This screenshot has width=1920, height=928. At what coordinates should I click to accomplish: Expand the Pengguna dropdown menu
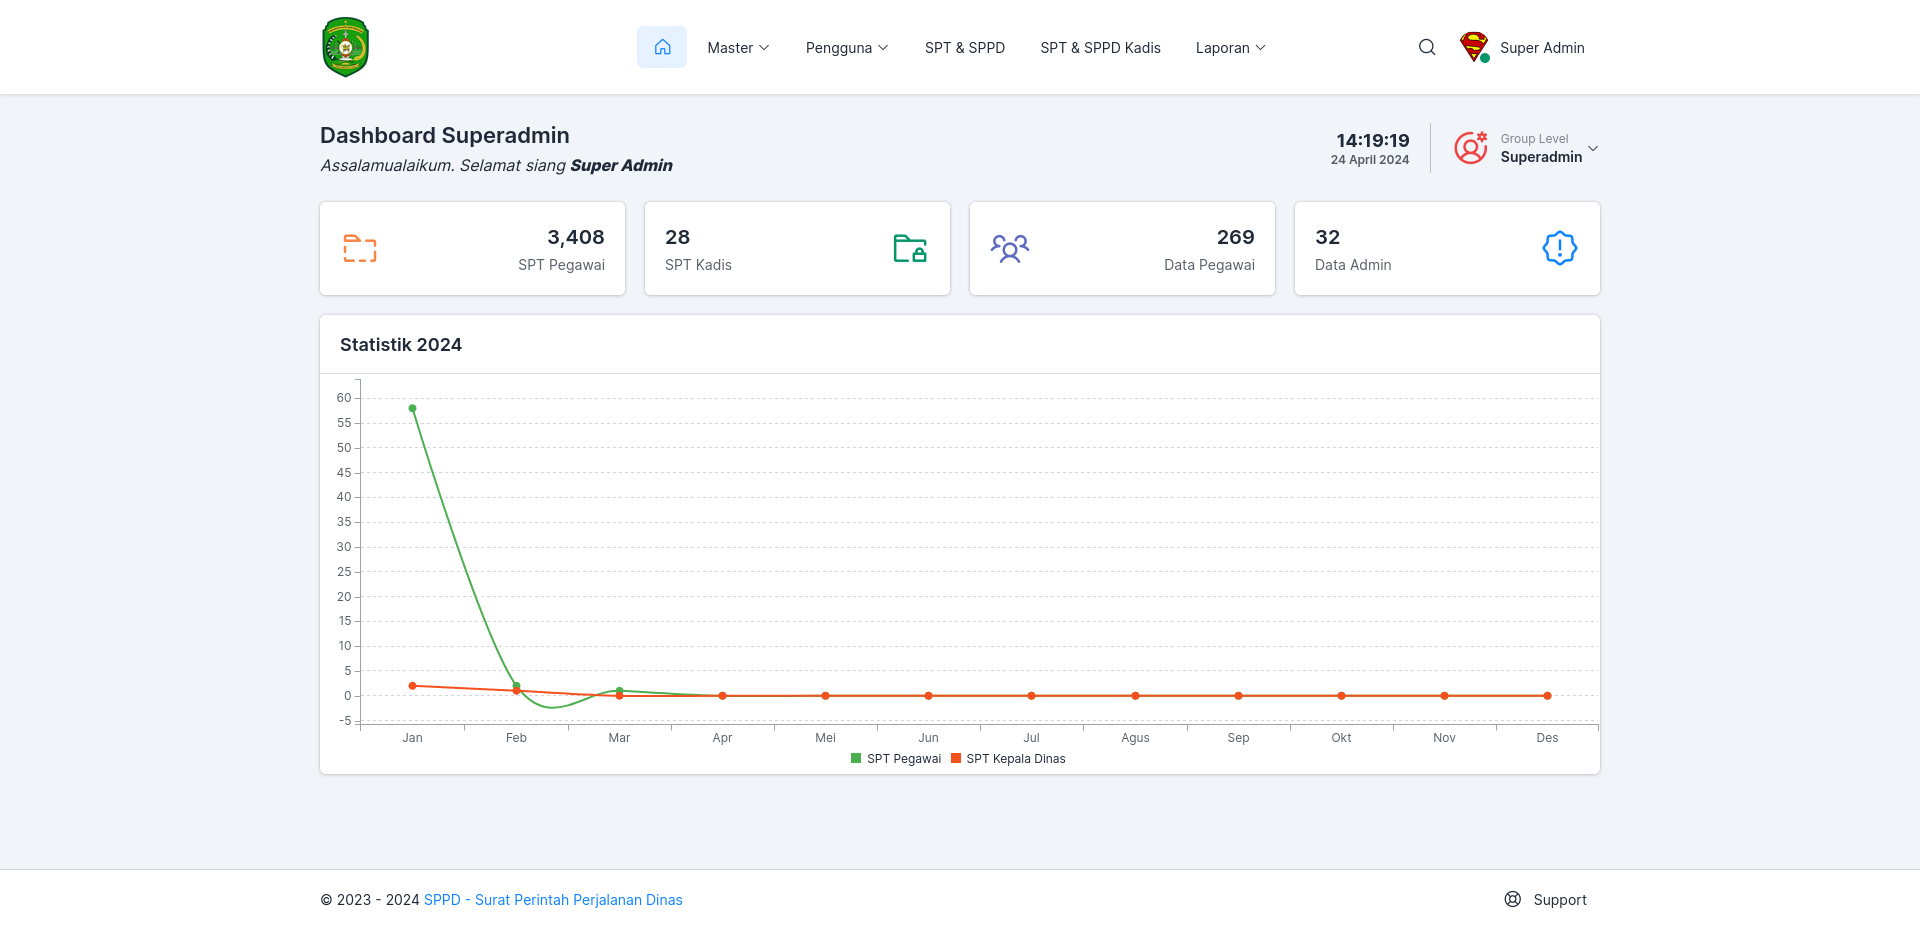[x=847, y=48]
